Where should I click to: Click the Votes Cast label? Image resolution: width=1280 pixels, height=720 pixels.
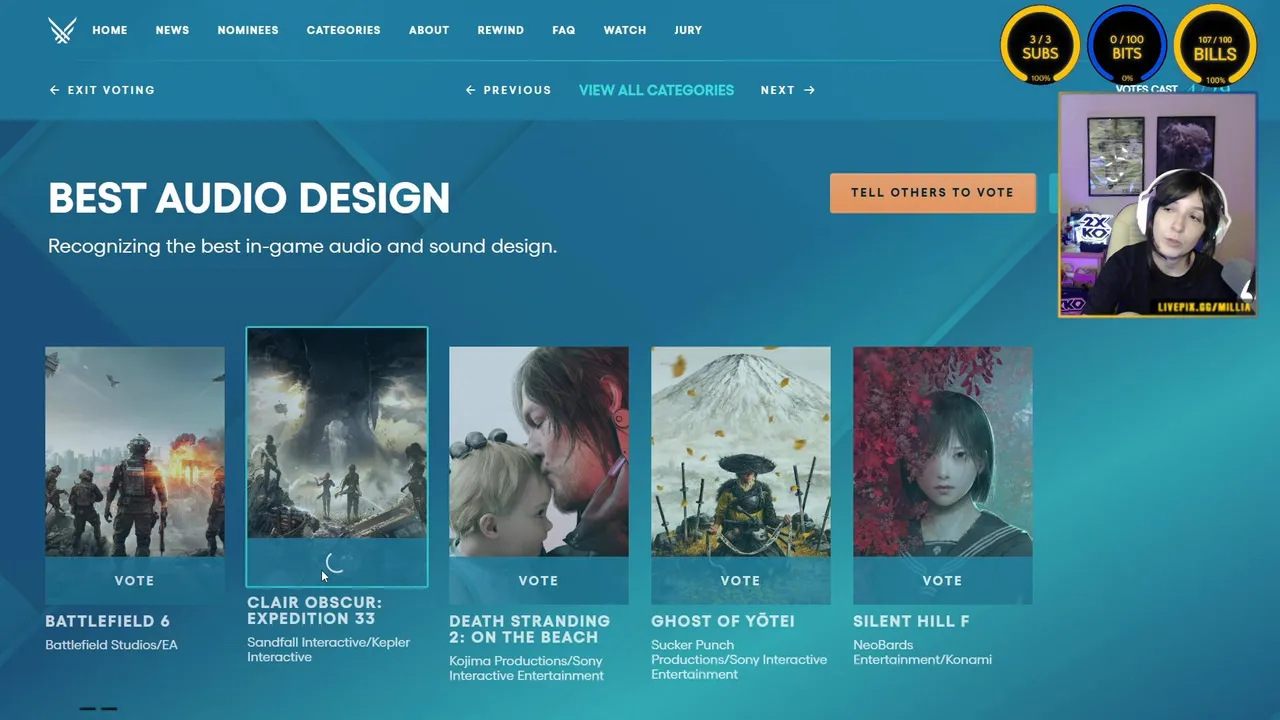1147,89
